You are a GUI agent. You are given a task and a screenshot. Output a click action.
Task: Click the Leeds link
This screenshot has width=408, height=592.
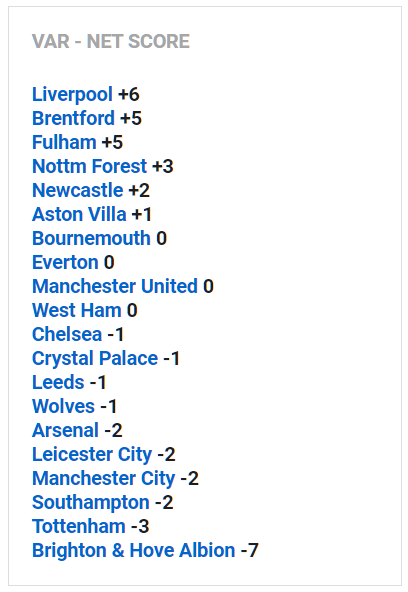(x=58, y=382)
